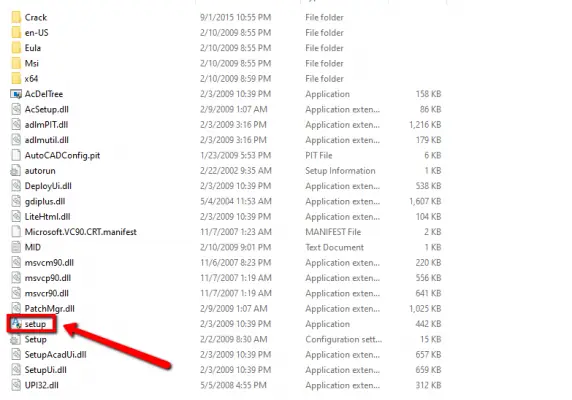572x400 pixels.
Task: Select the Eula folder name
Action: click(x=32, y=48)
